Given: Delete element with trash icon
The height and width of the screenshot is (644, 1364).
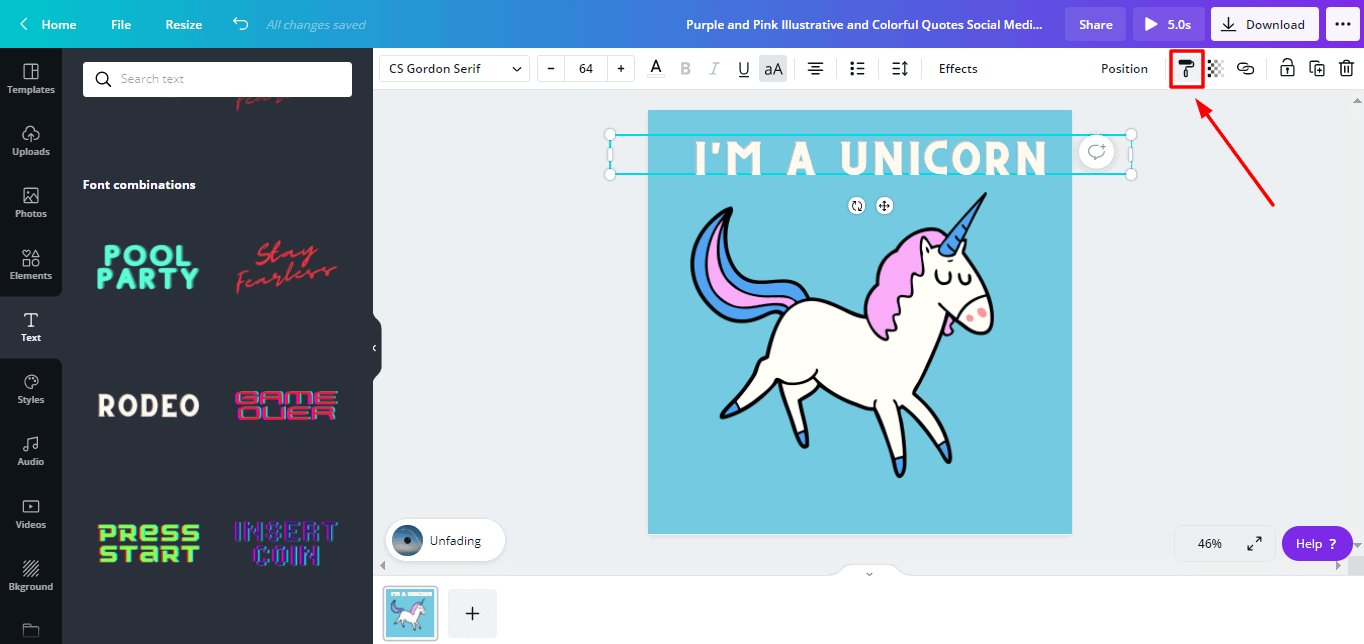Looking at the screenshot, I should pos(1346,69).
